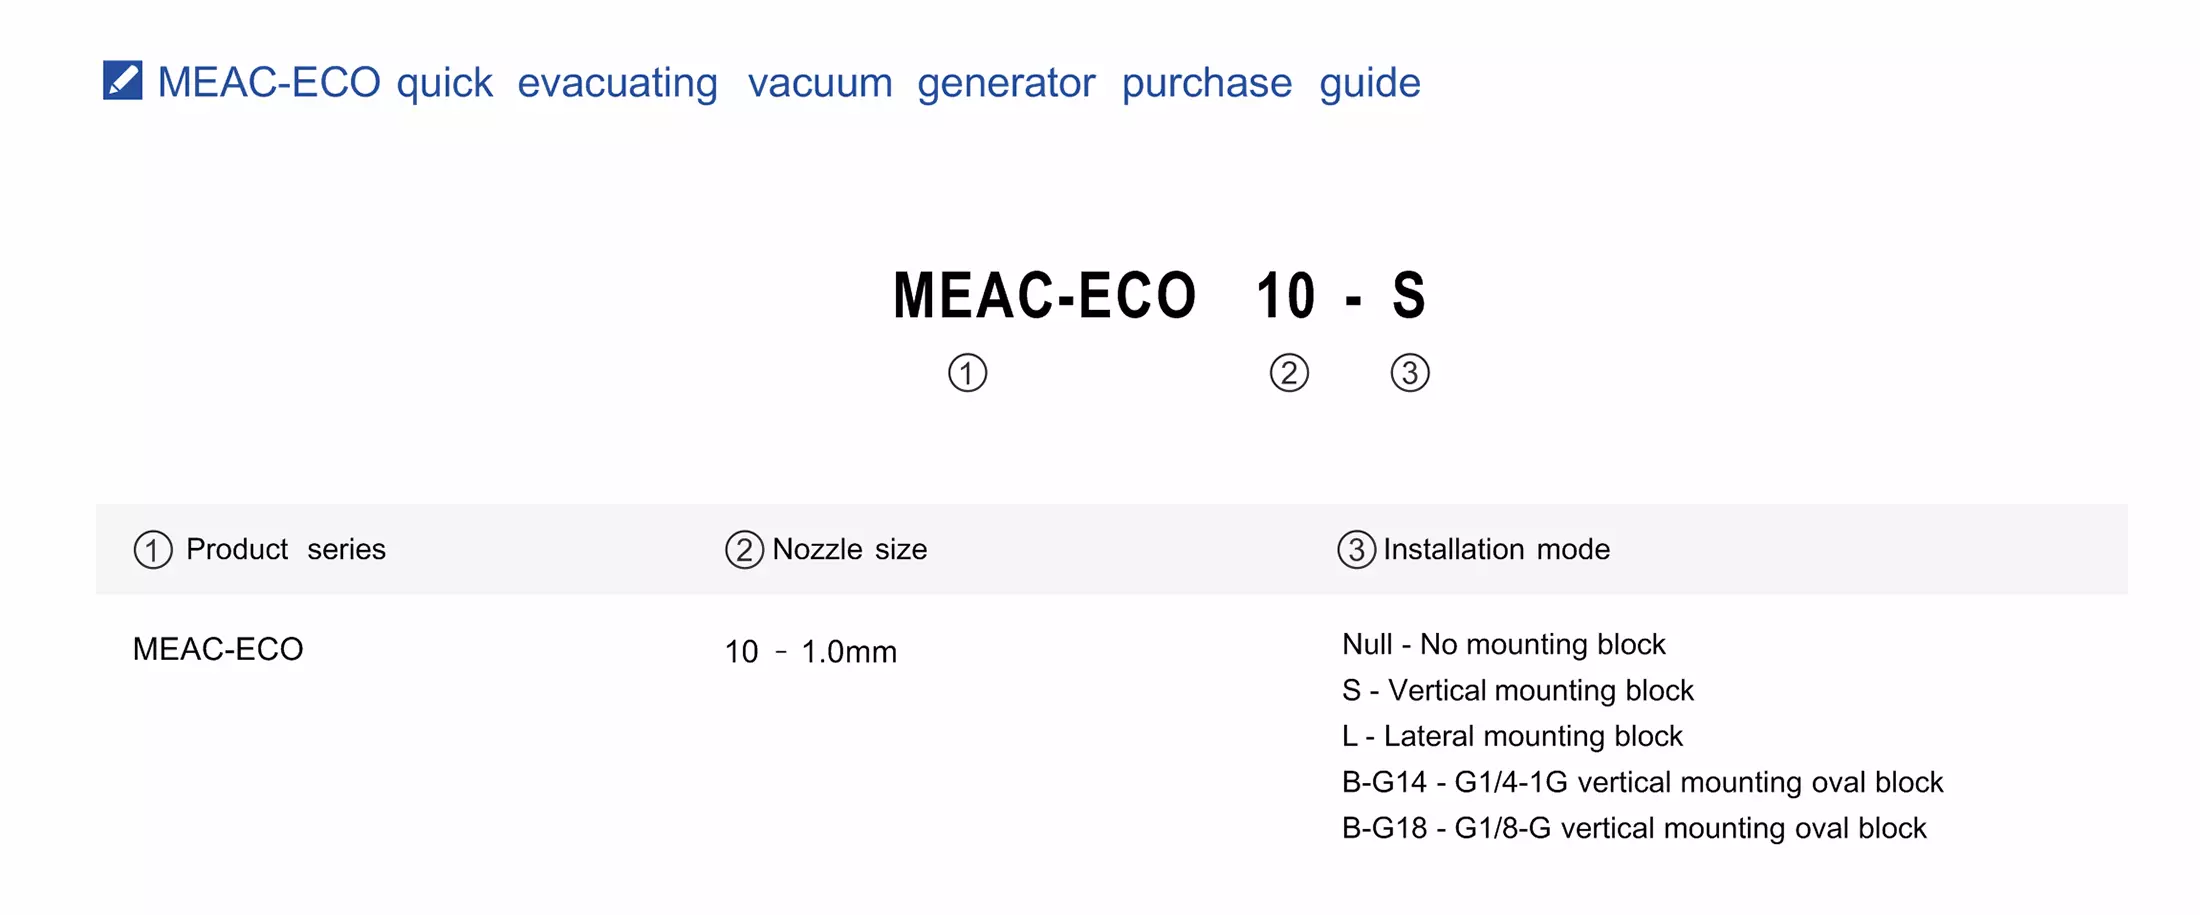Click the blue purchase guide title text

[788, 82]
